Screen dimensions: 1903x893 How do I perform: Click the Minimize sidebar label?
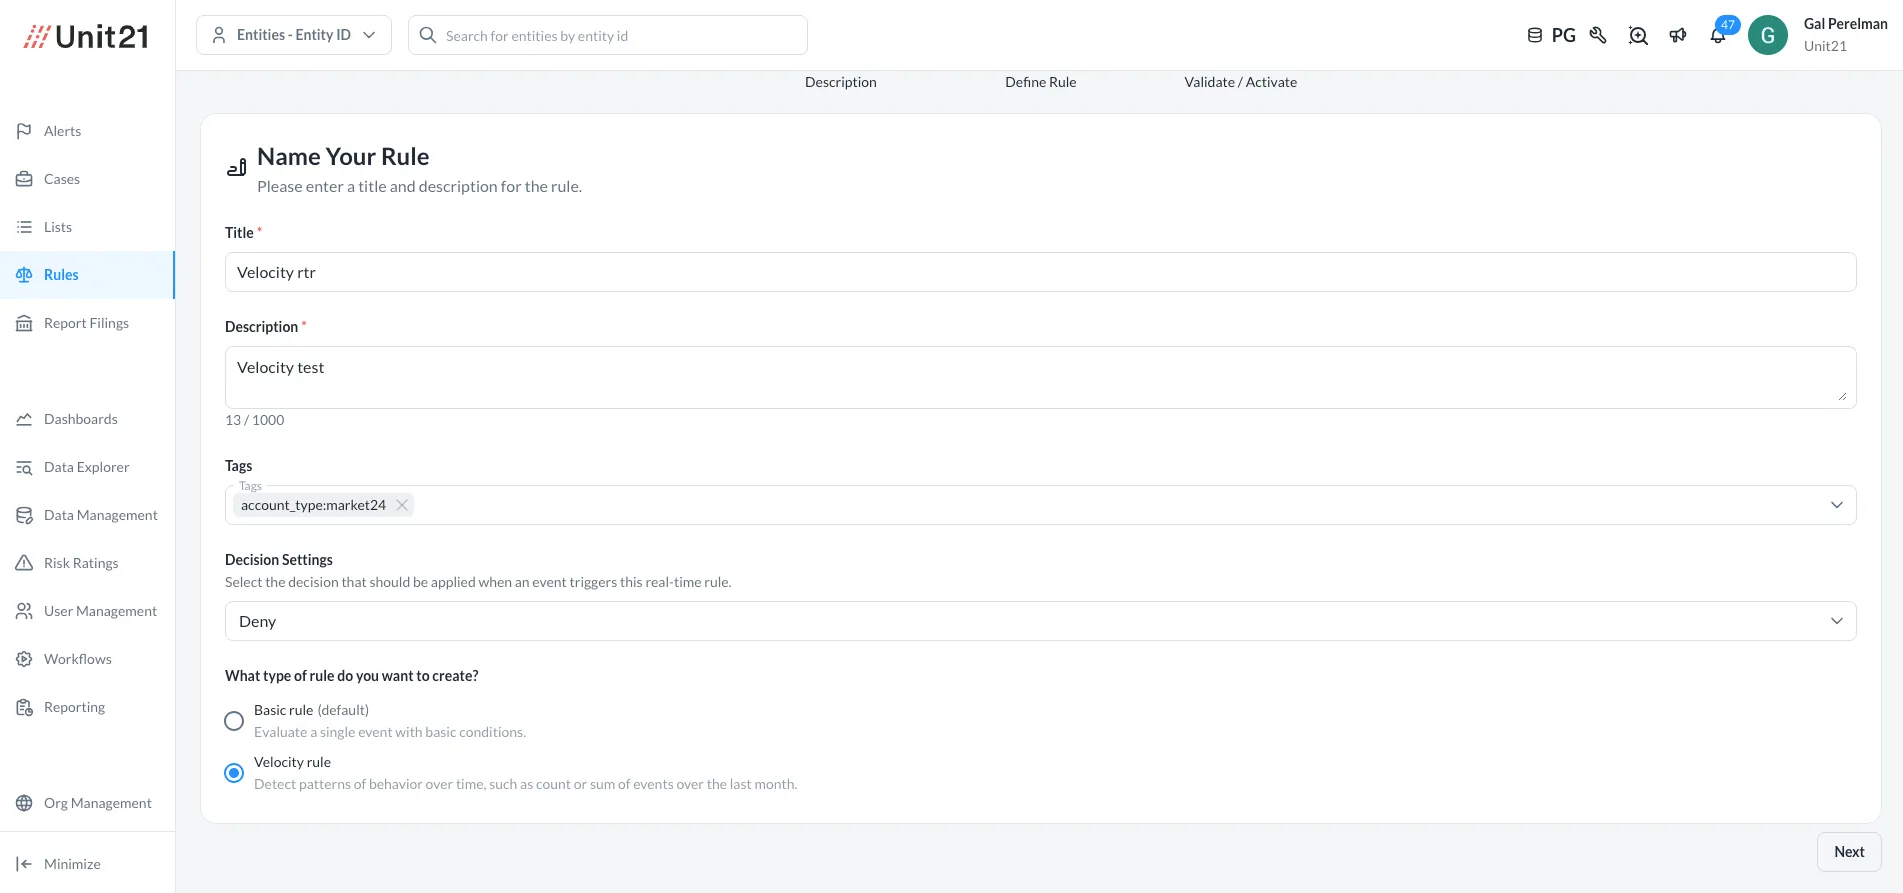coord(72,864)
